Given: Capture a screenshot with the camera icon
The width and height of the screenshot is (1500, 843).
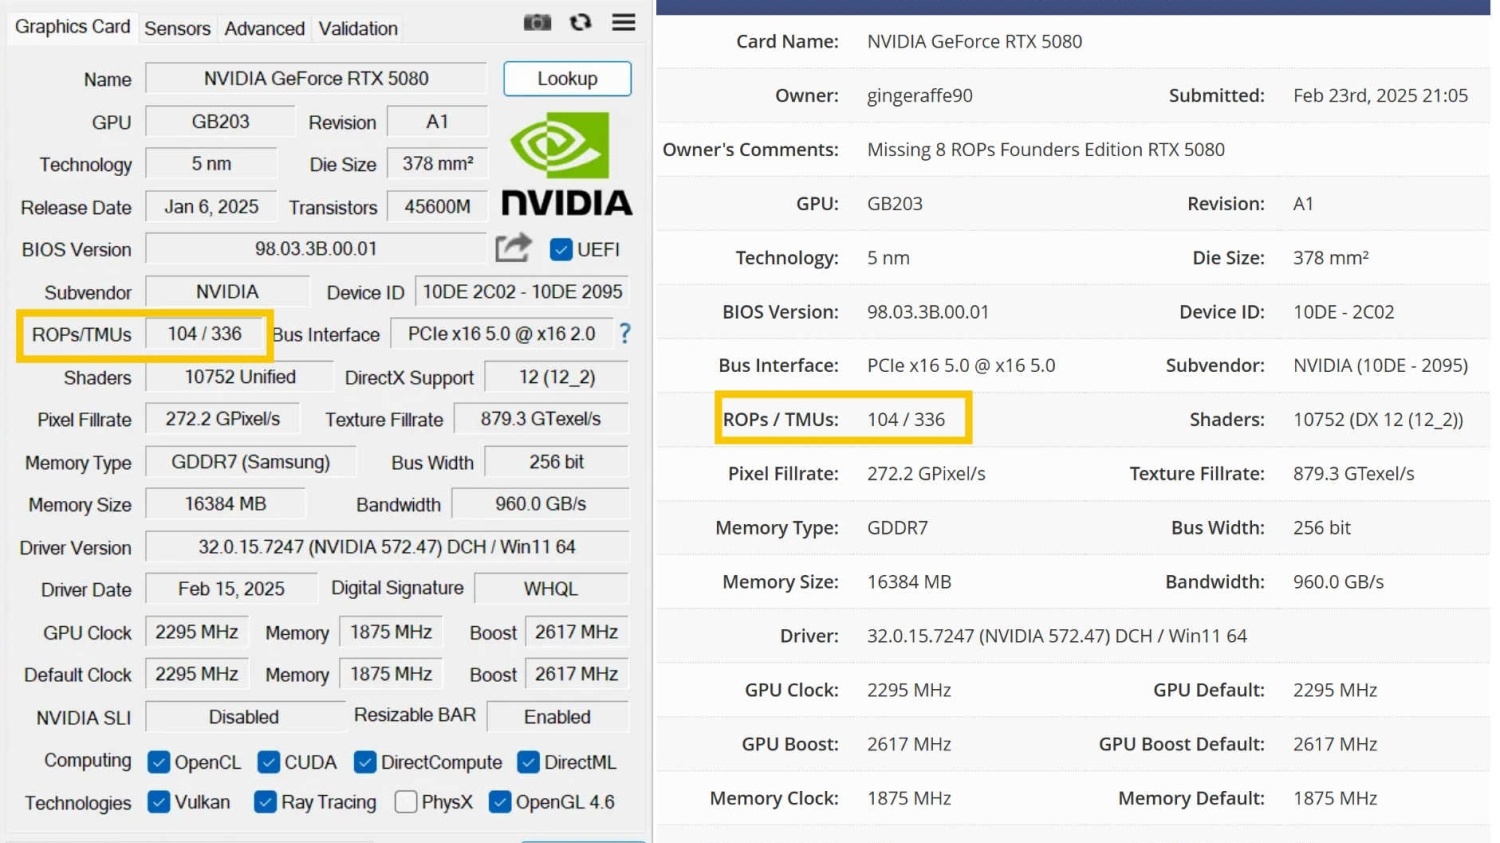Looking at the screenshot, I should point(537,22).
